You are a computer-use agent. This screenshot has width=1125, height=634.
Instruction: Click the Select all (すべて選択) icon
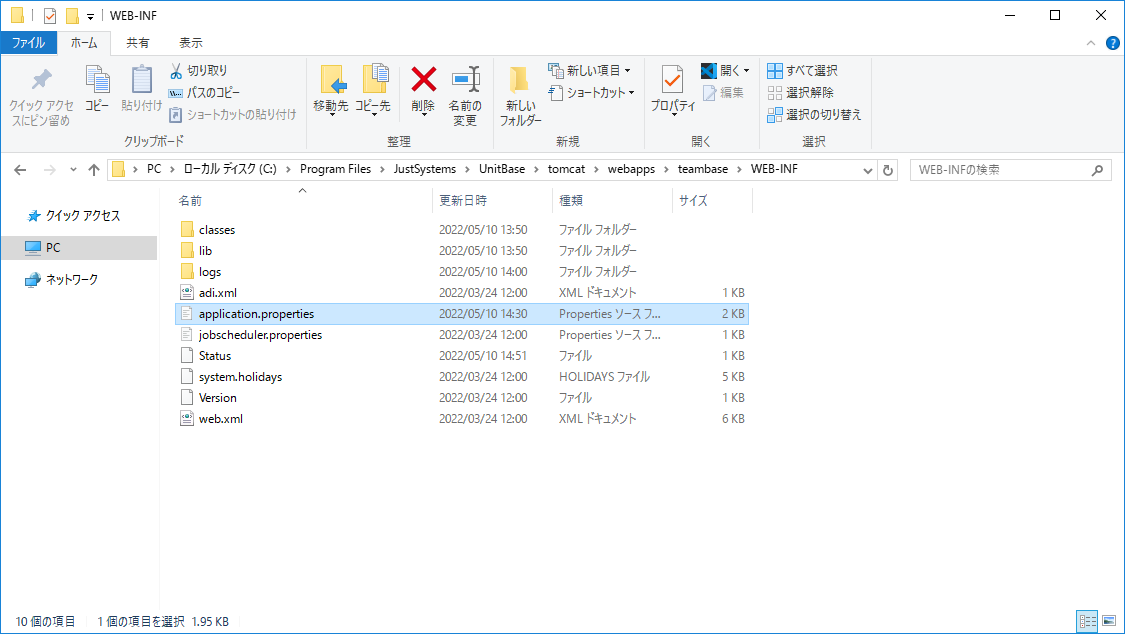[x=775, y=70]
